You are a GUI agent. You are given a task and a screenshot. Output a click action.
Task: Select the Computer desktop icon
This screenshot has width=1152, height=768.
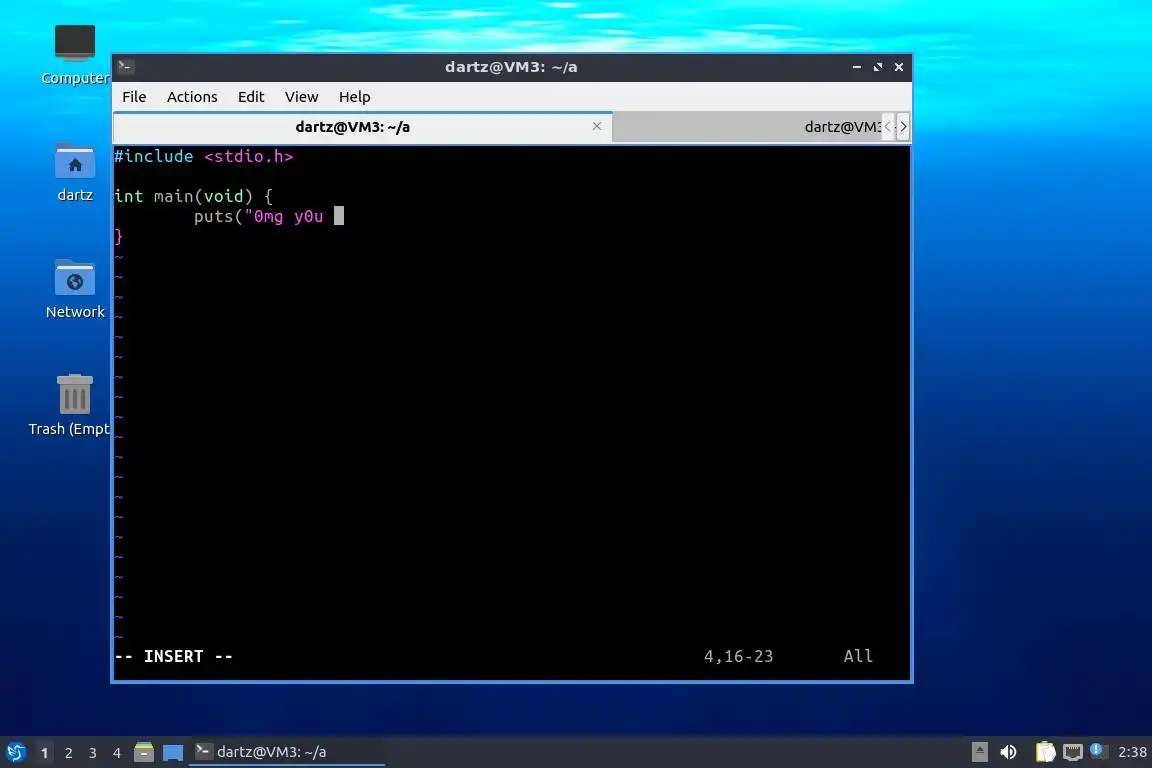pos(75,54)
